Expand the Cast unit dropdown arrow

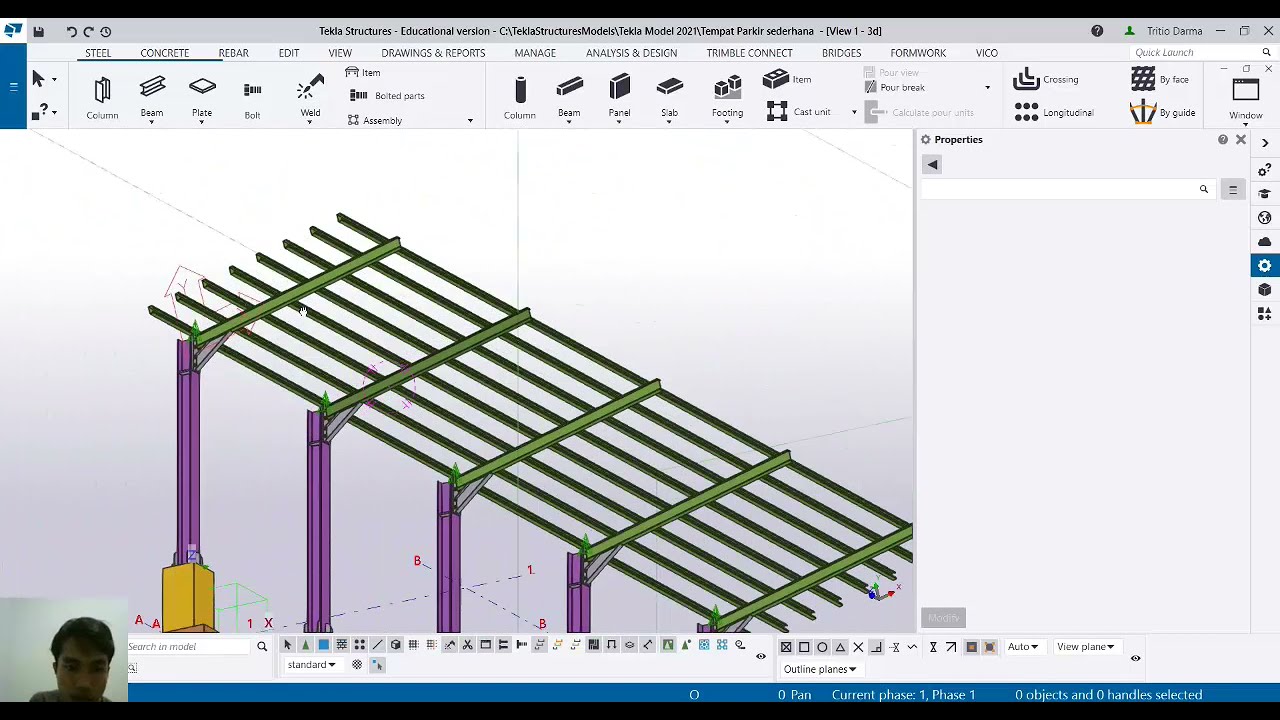click(853, 112)
